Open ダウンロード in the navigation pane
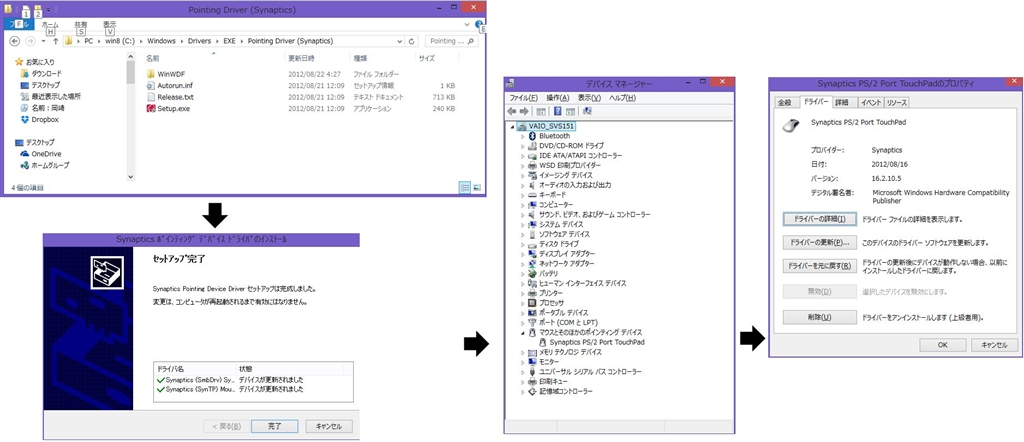This screenshot has width=1024, height=442. [x=46, y=74]
